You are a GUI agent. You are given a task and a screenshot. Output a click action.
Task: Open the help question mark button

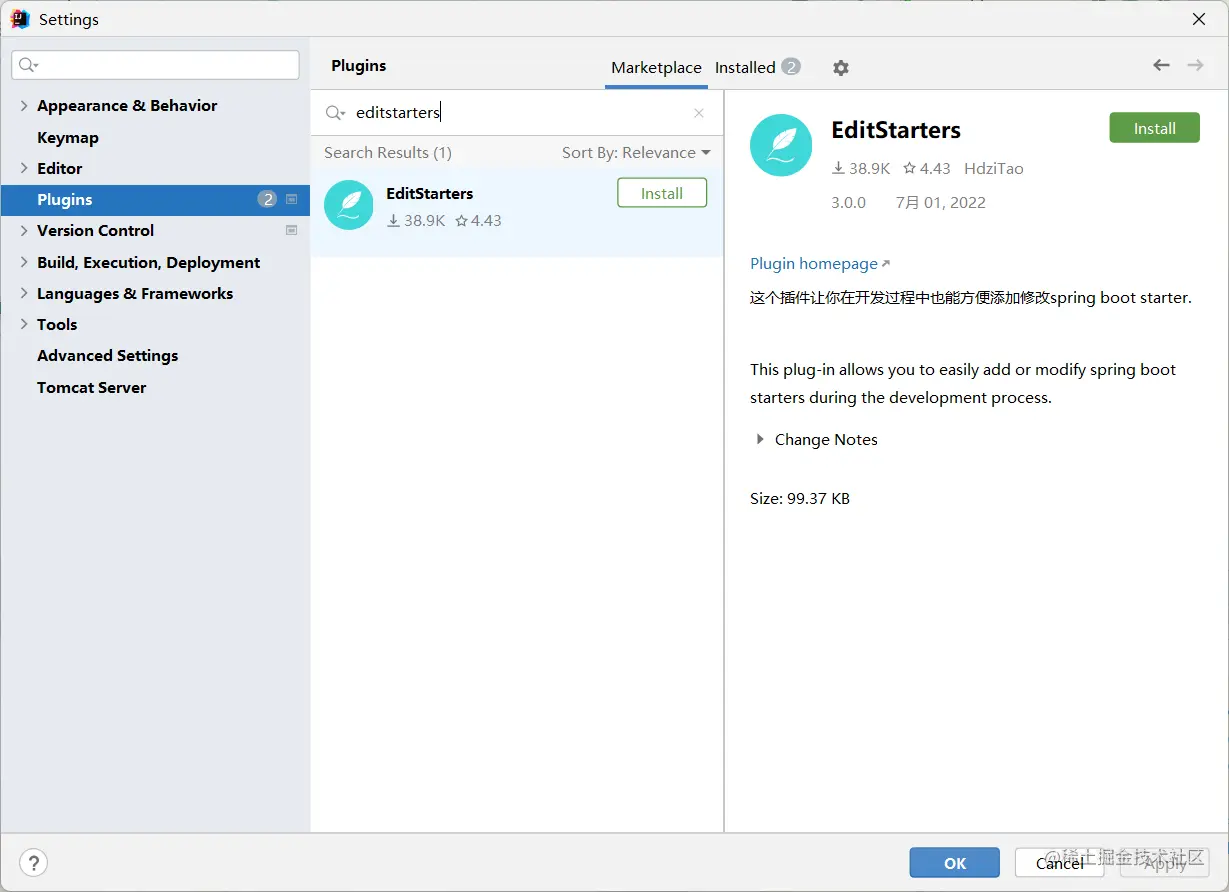[x=33, y=863]
